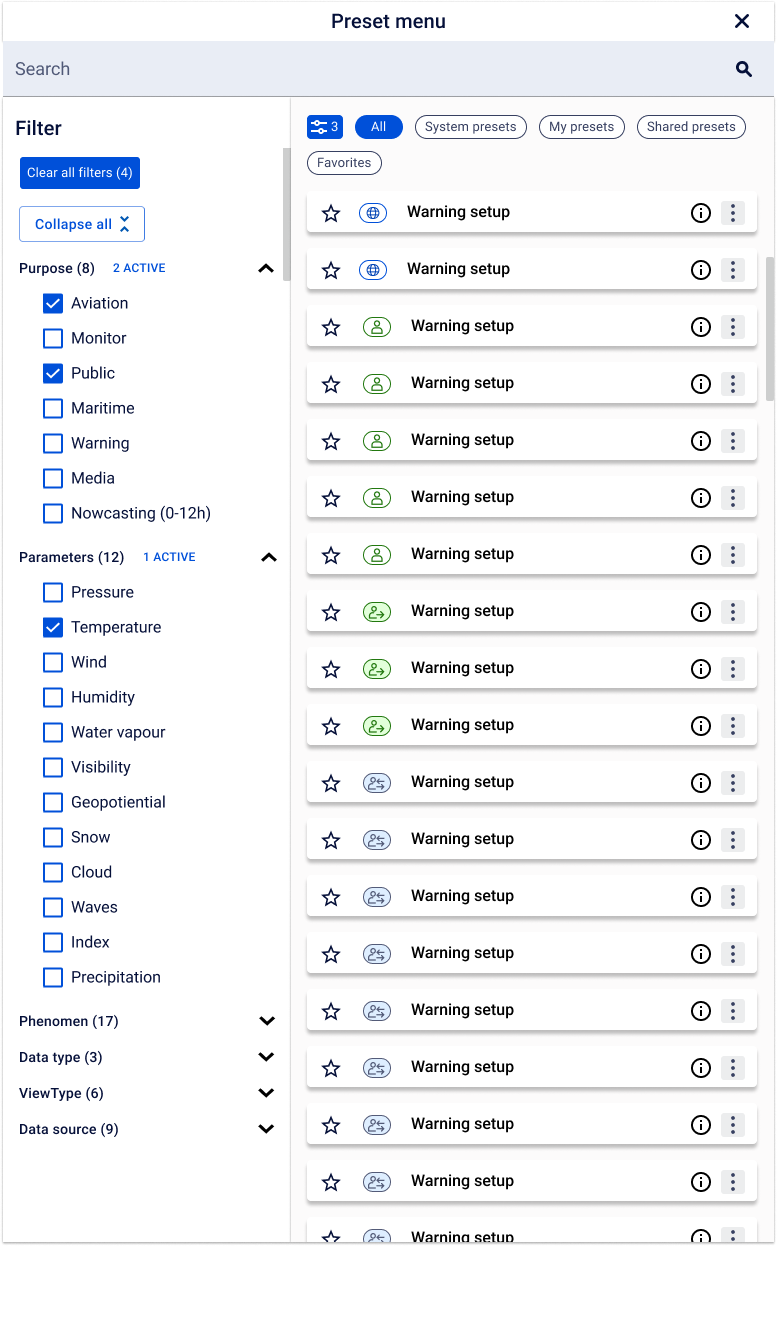Click the search magnifier icon
This screenshot has height=1322, width=777.
743,69
